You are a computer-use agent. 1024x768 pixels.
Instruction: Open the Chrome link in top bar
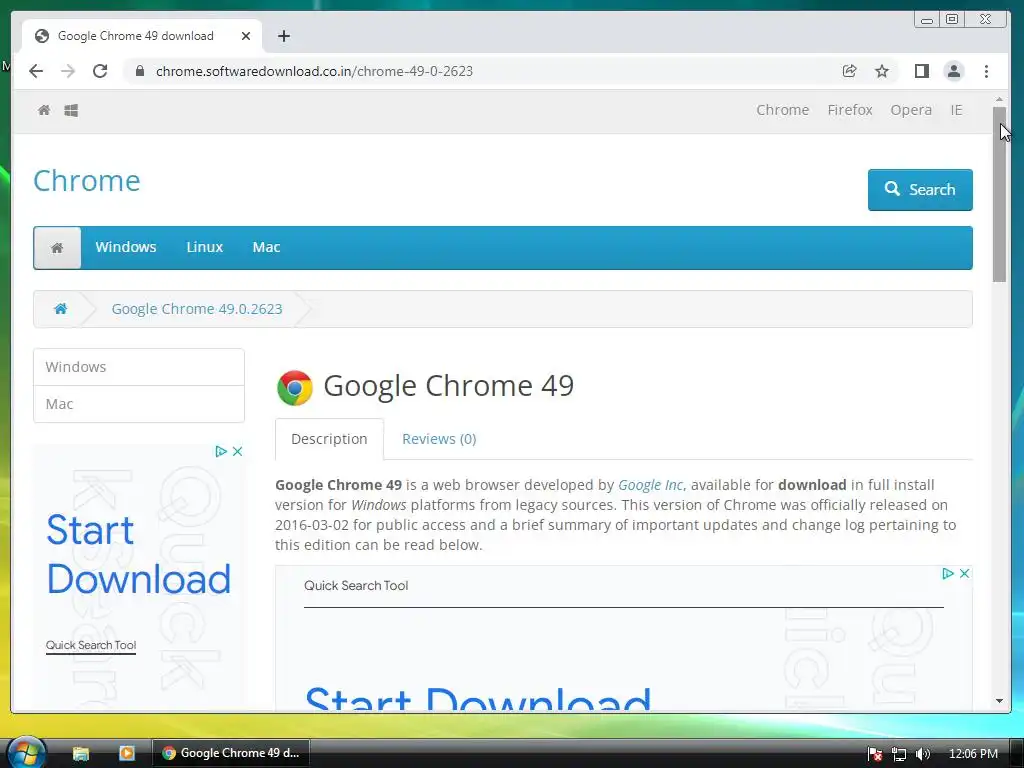pos(782,110)
